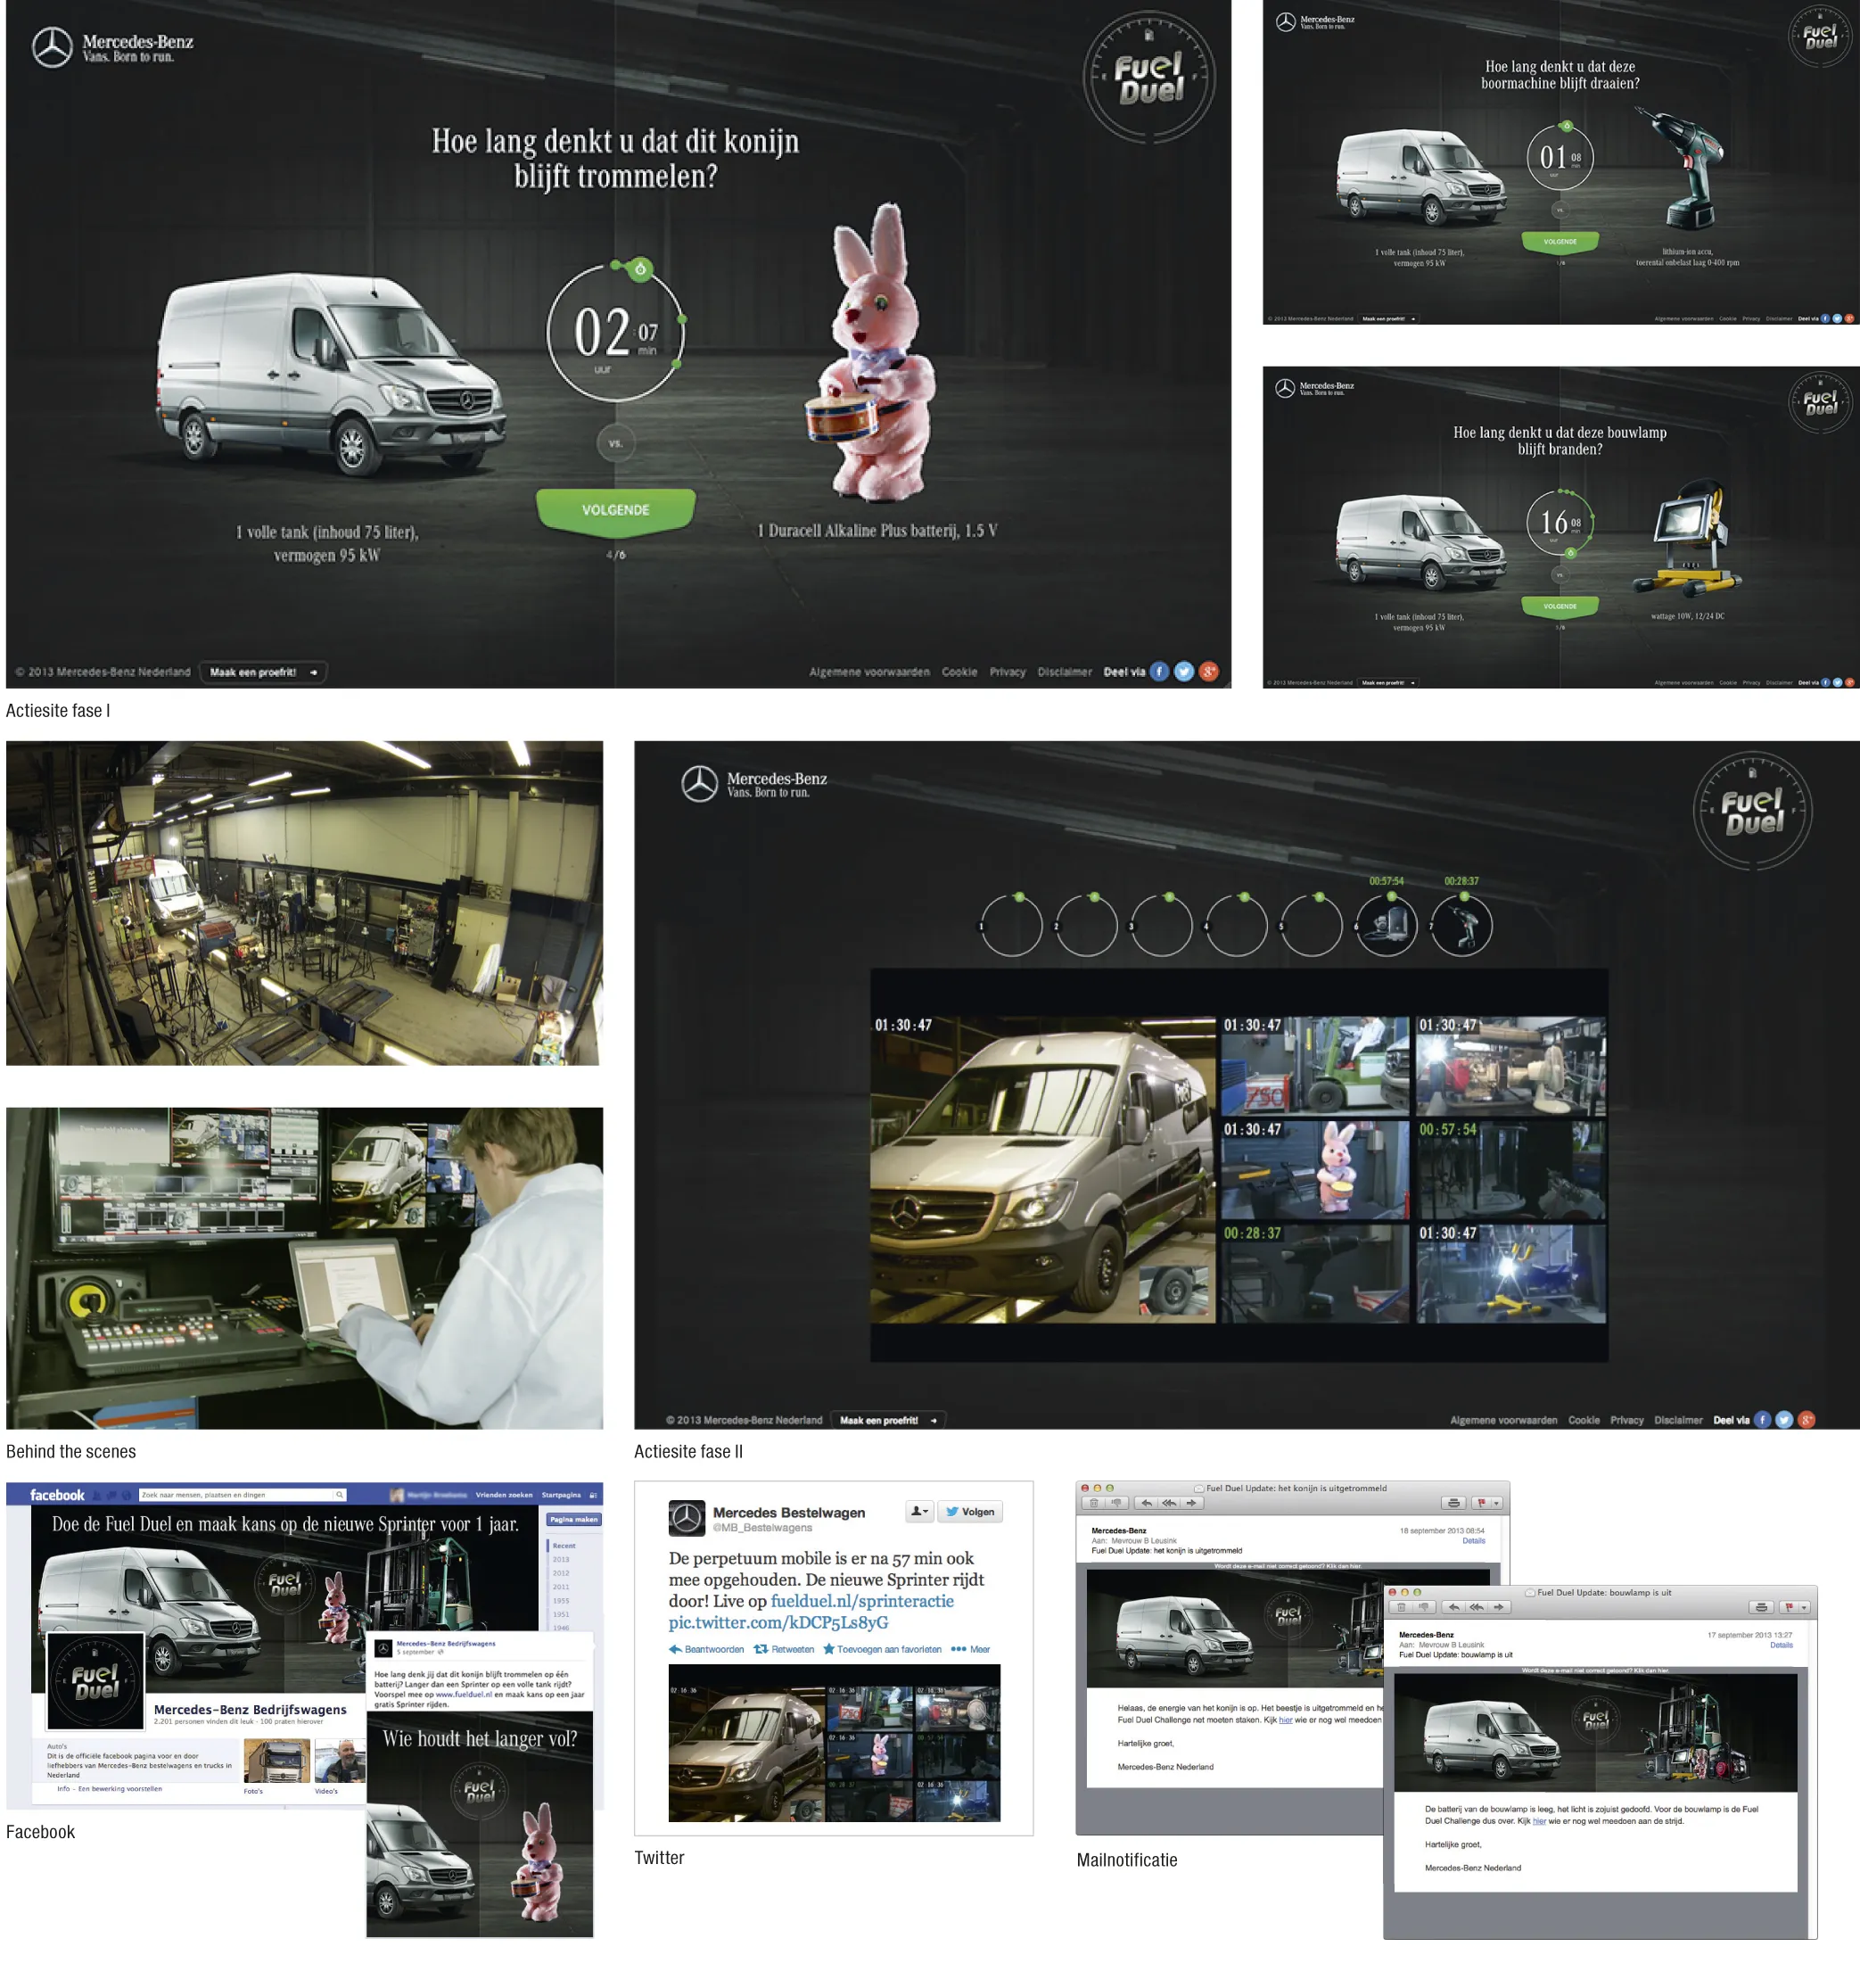Click the large Sprinter live video feed
Screen dimensions: 1860x1988
[1043, 1170]
